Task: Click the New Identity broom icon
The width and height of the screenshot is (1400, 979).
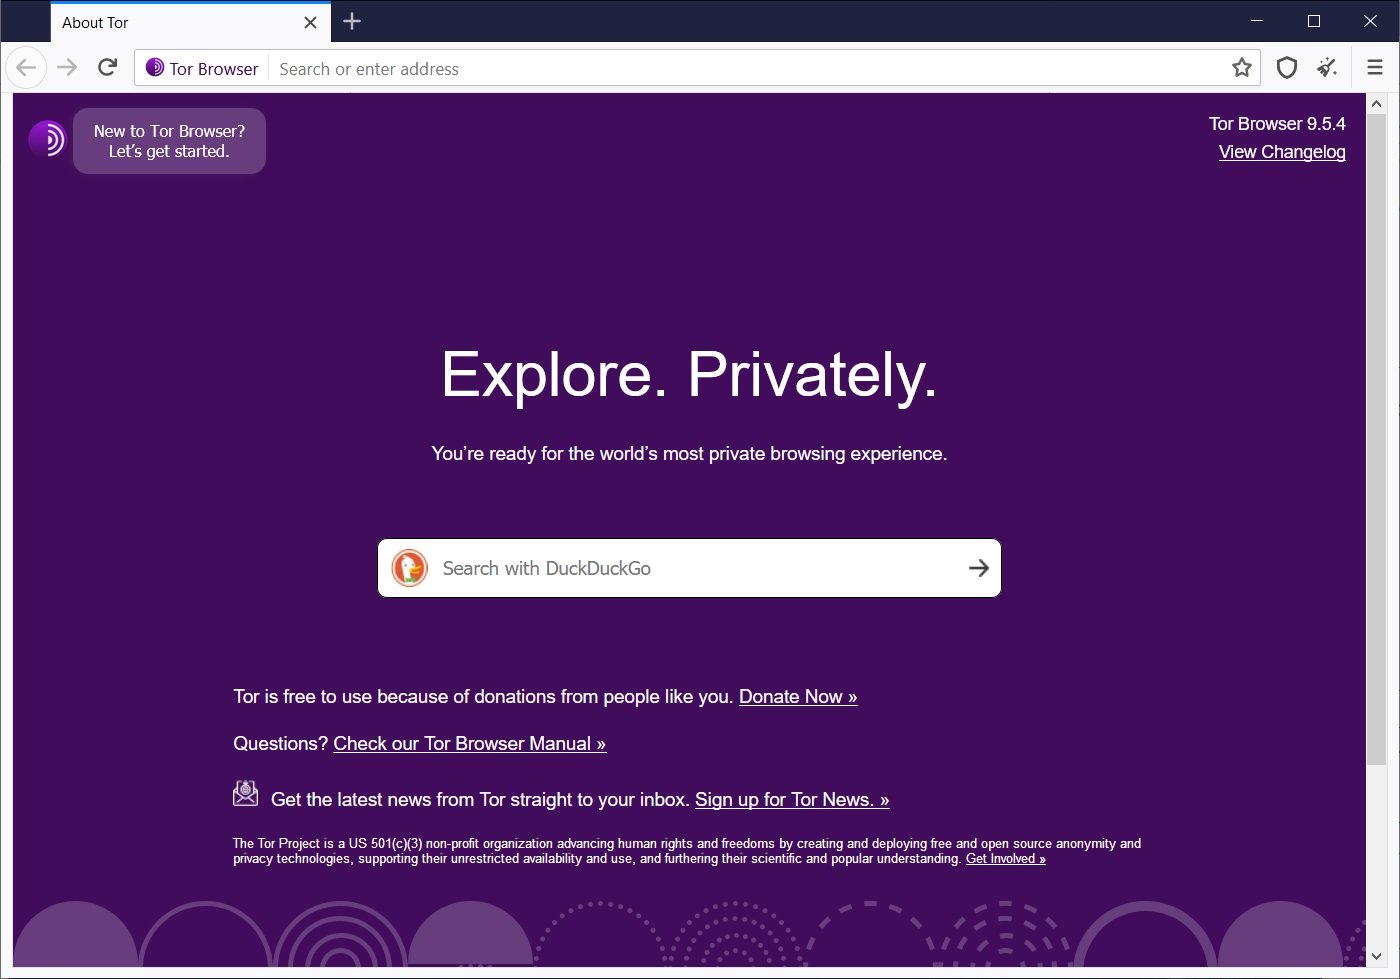Action: tap(1327, 68)
